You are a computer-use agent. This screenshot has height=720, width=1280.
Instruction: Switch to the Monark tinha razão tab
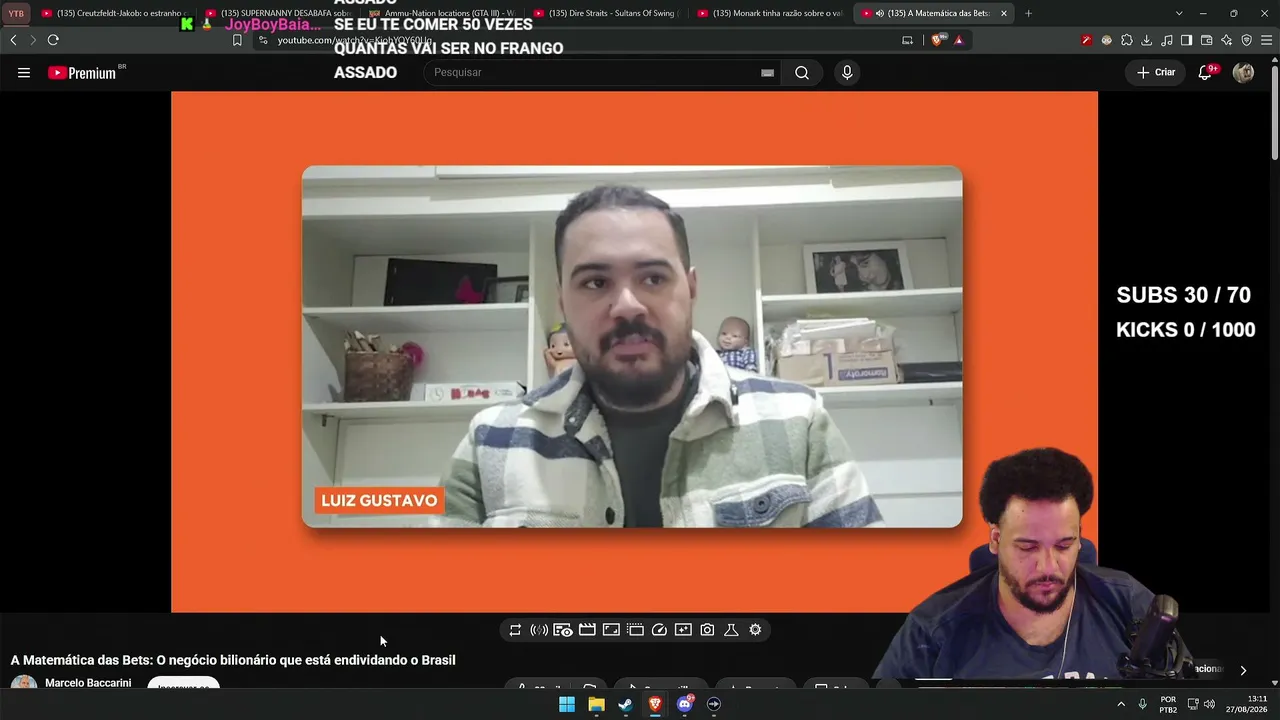[770, 13]
